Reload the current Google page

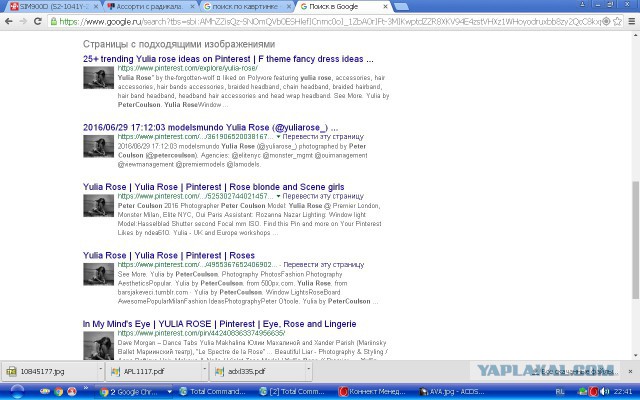[38, 21]
